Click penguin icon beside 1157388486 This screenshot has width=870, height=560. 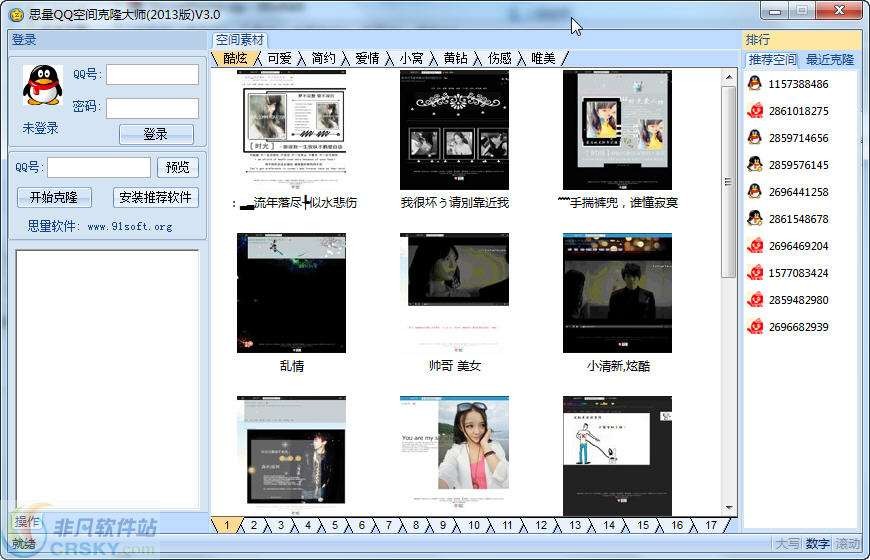755,83
